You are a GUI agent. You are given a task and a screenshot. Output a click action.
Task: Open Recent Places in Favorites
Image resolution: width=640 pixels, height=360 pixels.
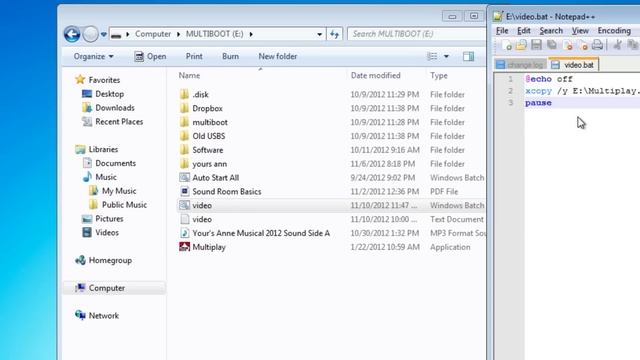click(119, 122)
